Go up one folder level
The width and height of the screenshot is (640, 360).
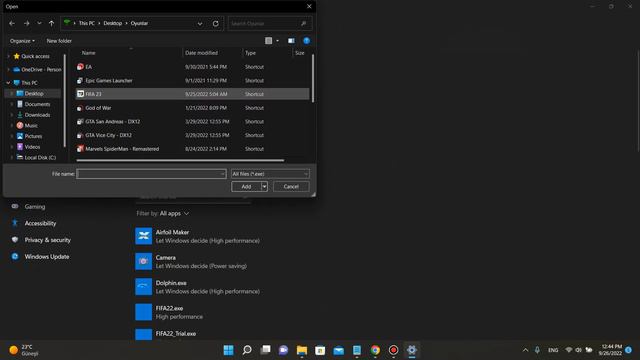51,24
